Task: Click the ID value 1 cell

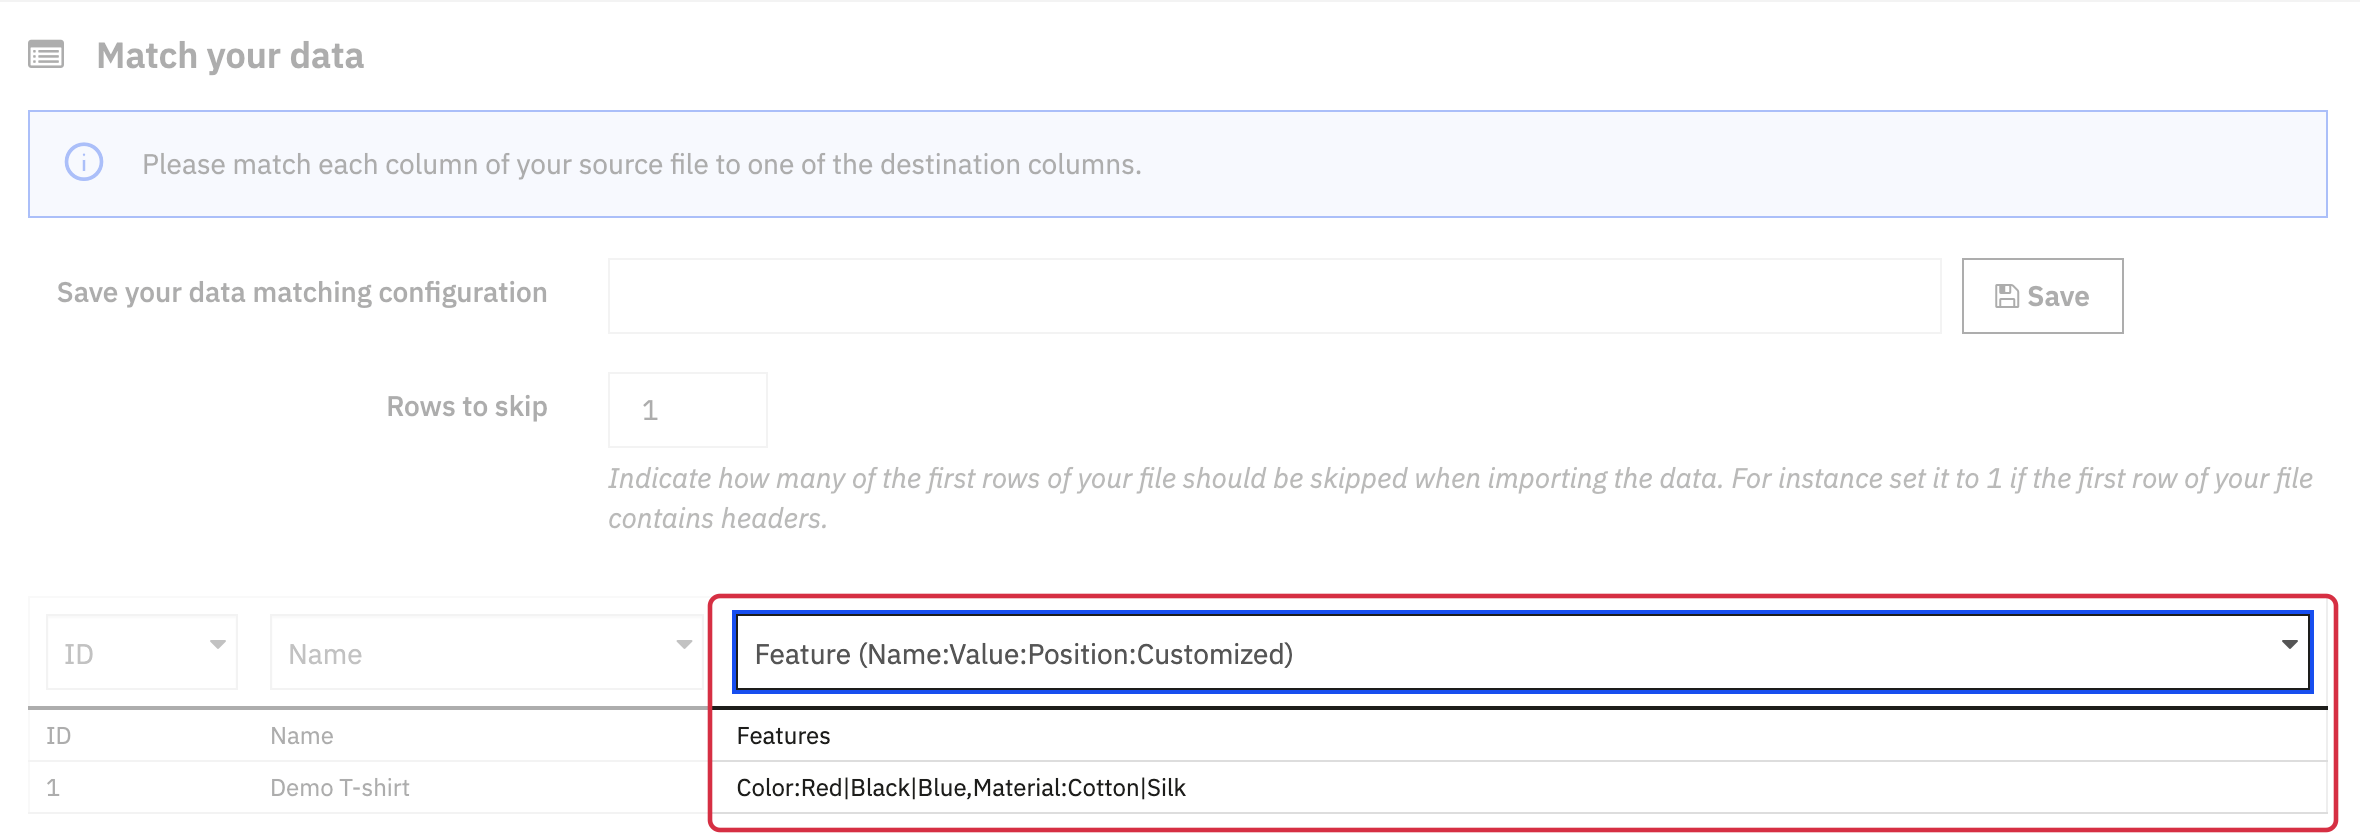Action: click(53, 788)
